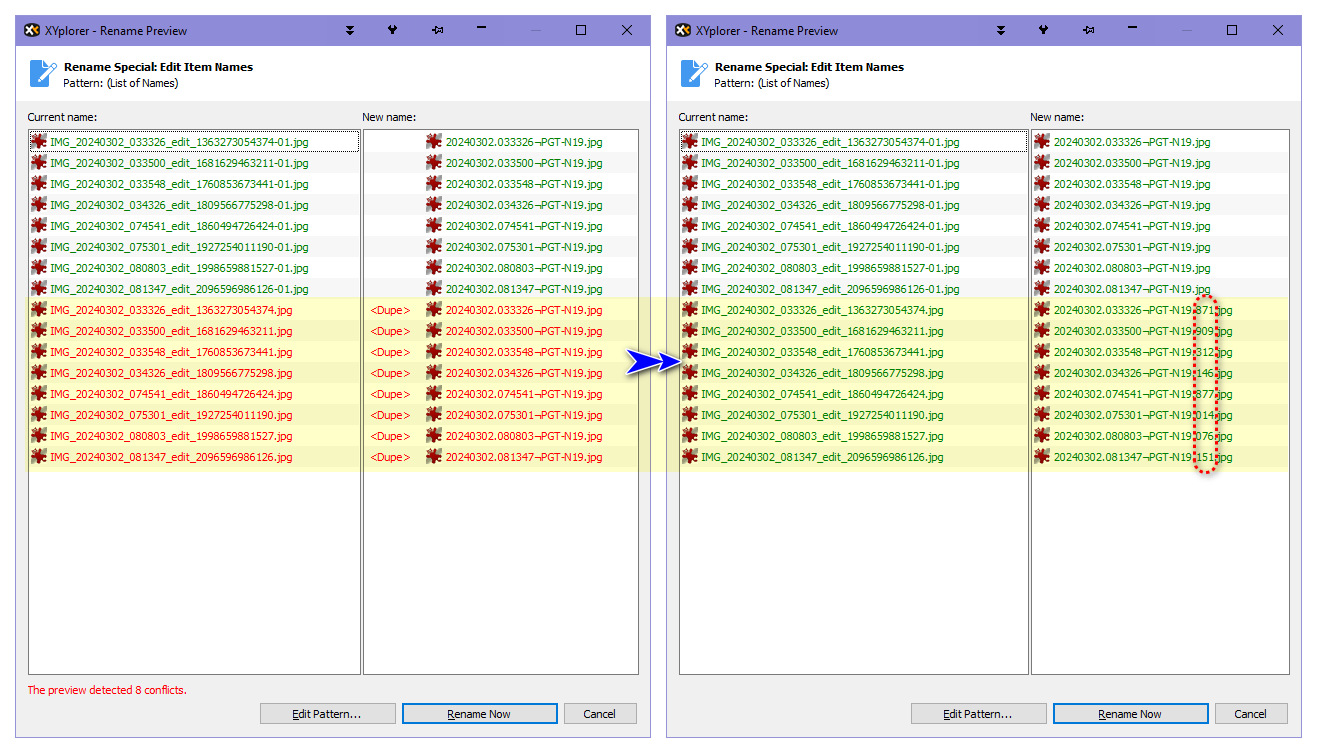Click the pin icon in left dialog title bar
This screenshot has height=753, width=1317.
437,31
